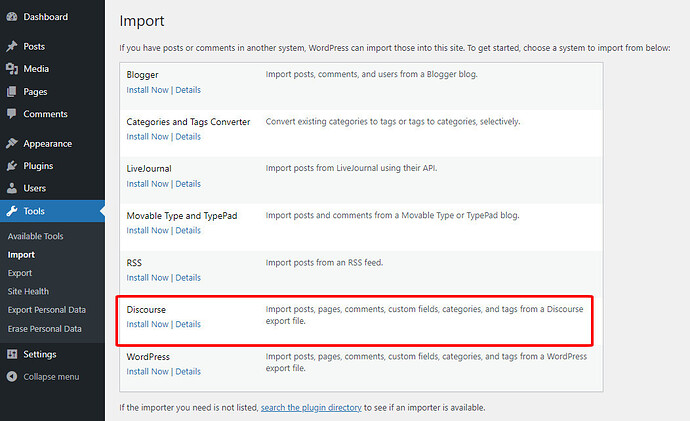View Details for Movable Type and TypePad
The width and height of the screenshot is (690, 421).
[x=188, y=230]
